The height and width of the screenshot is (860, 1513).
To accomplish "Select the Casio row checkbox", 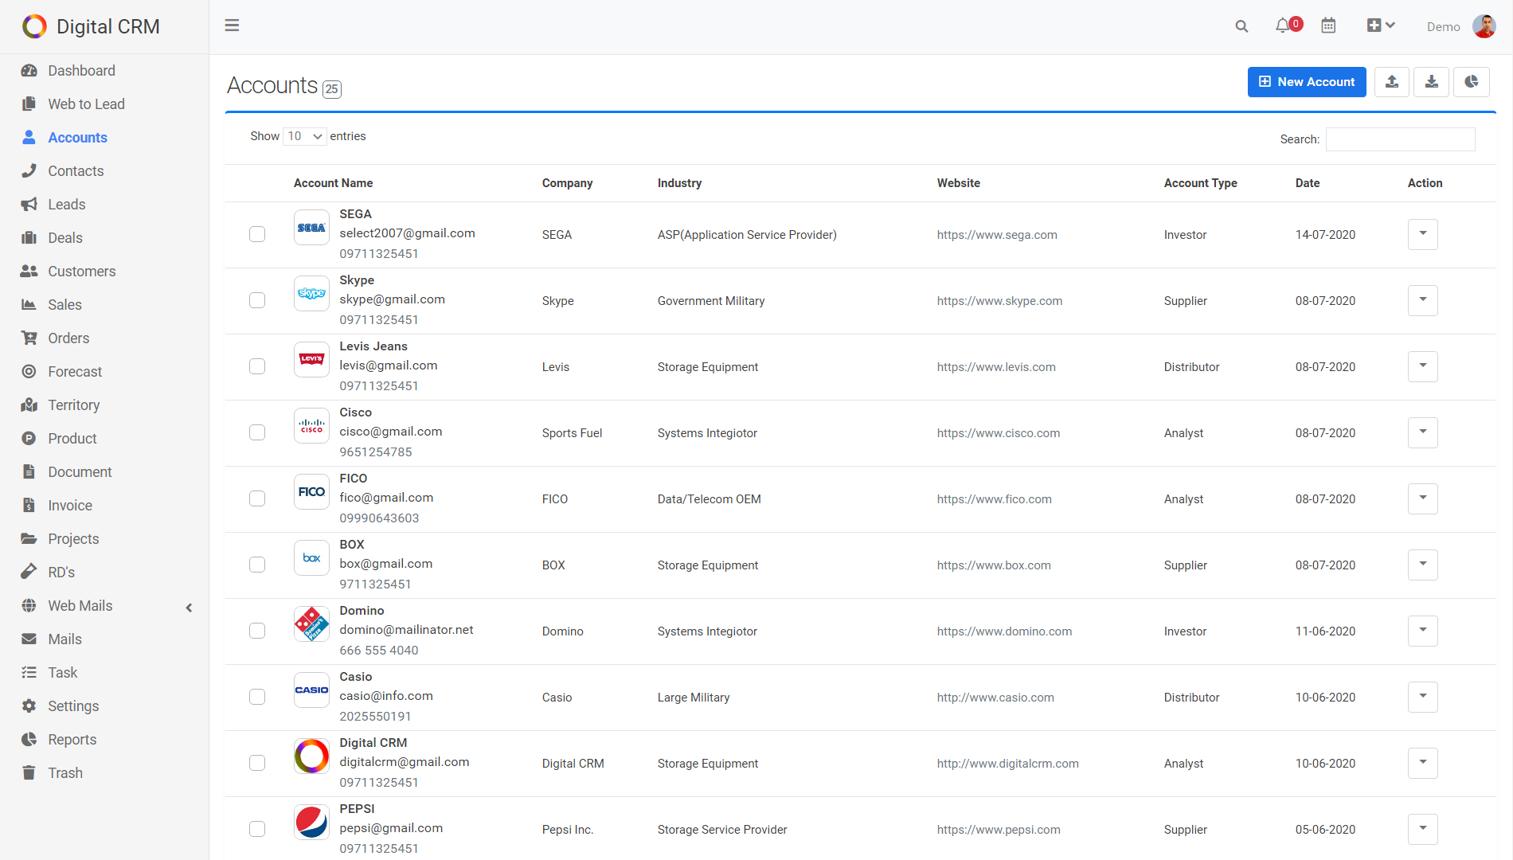I will click(257, 696).
